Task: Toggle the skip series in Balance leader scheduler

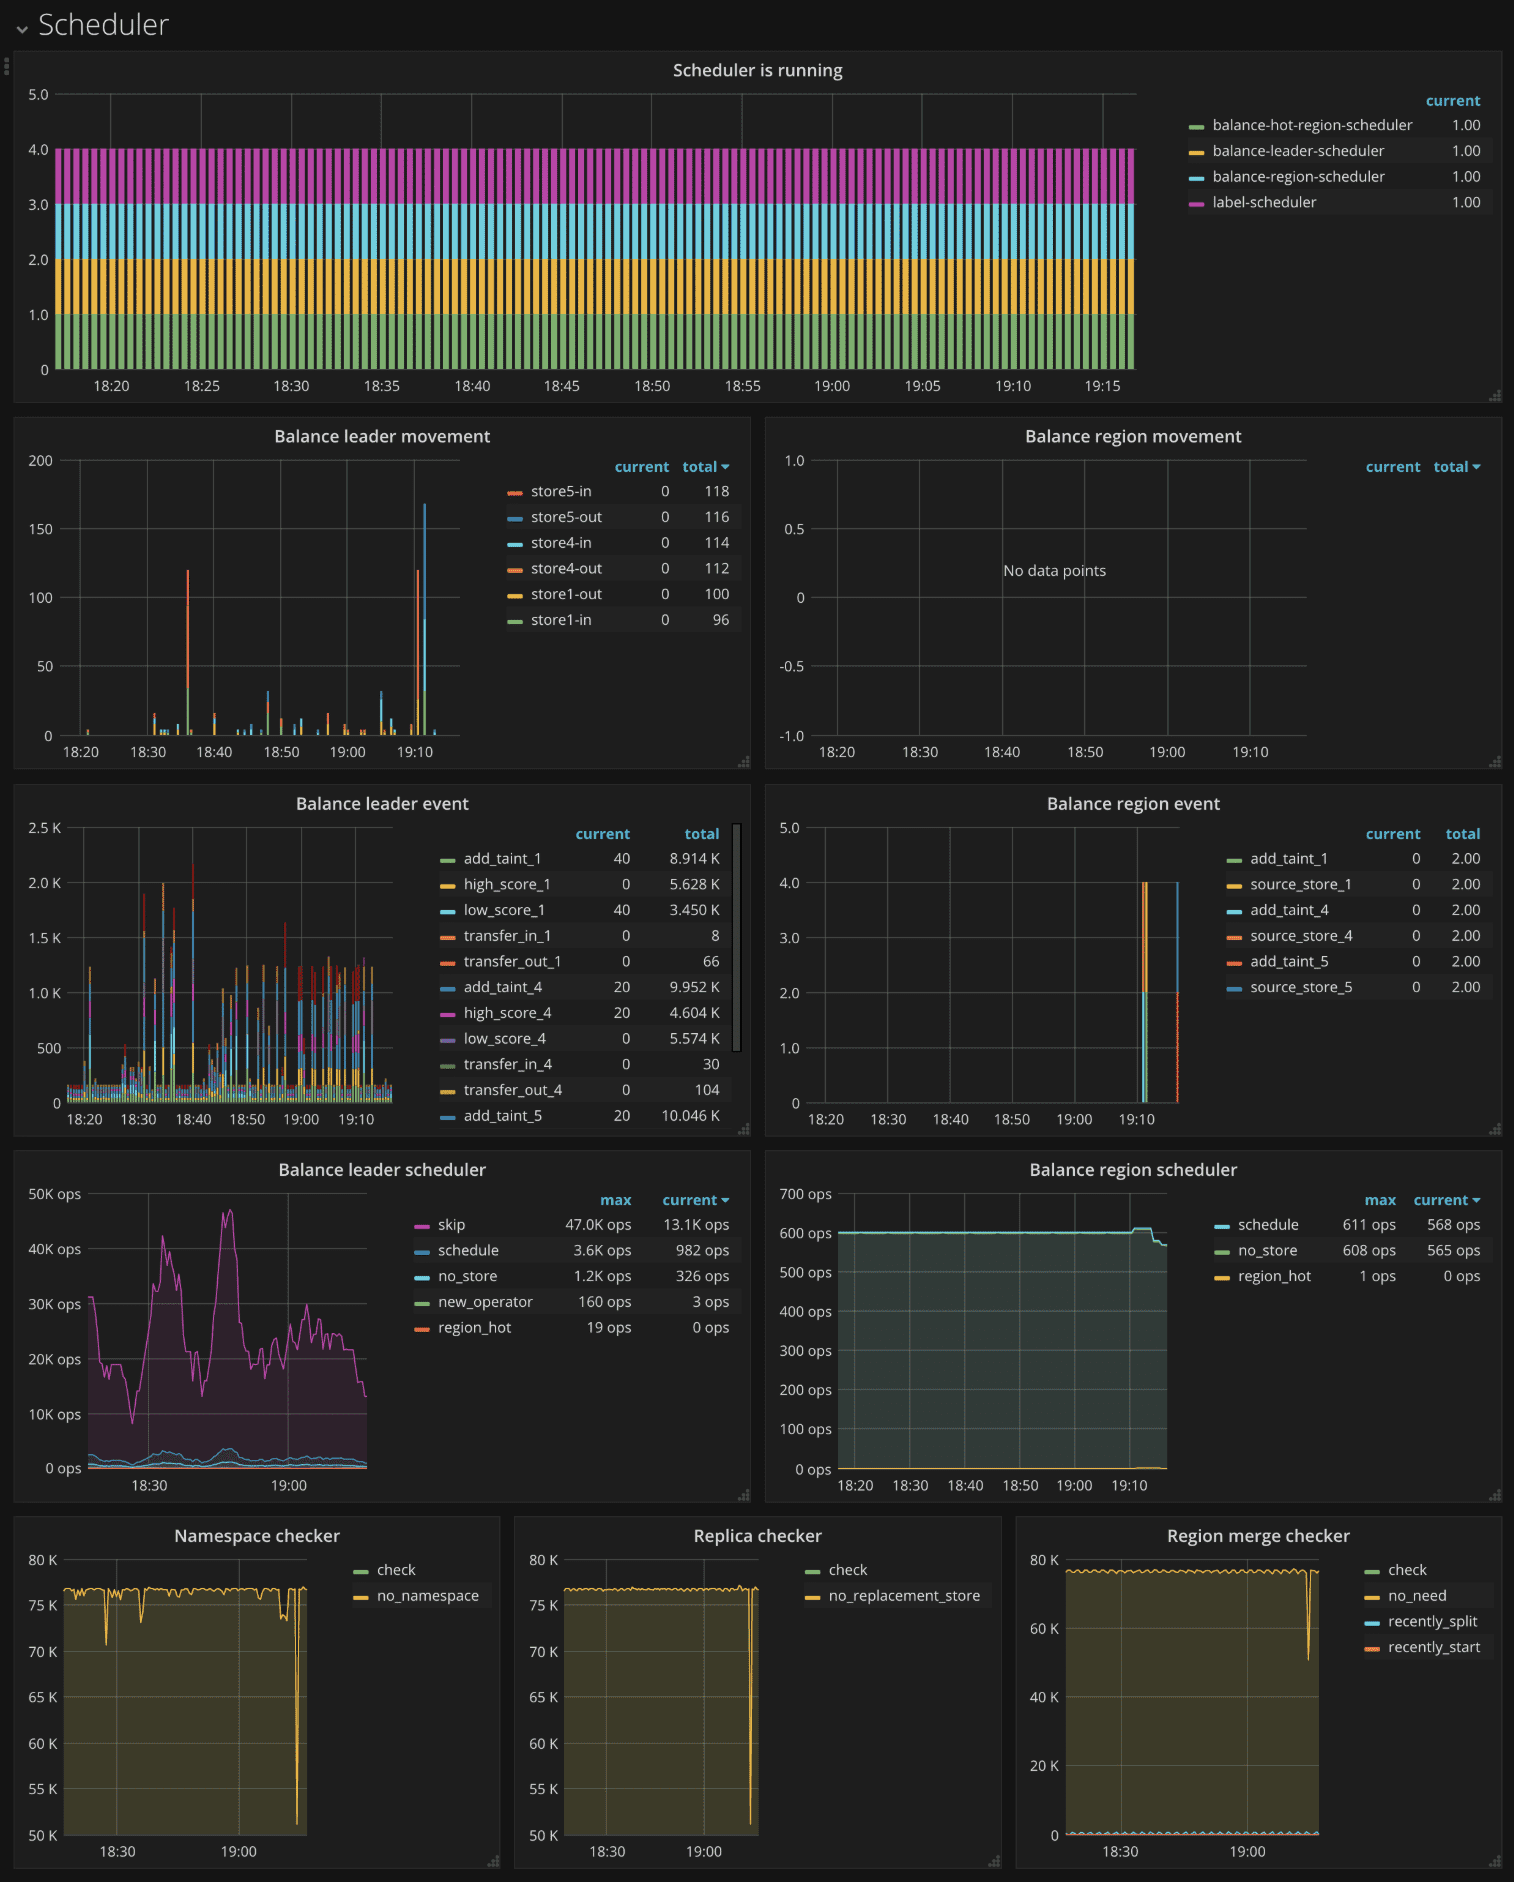Action: (451, 1225)
